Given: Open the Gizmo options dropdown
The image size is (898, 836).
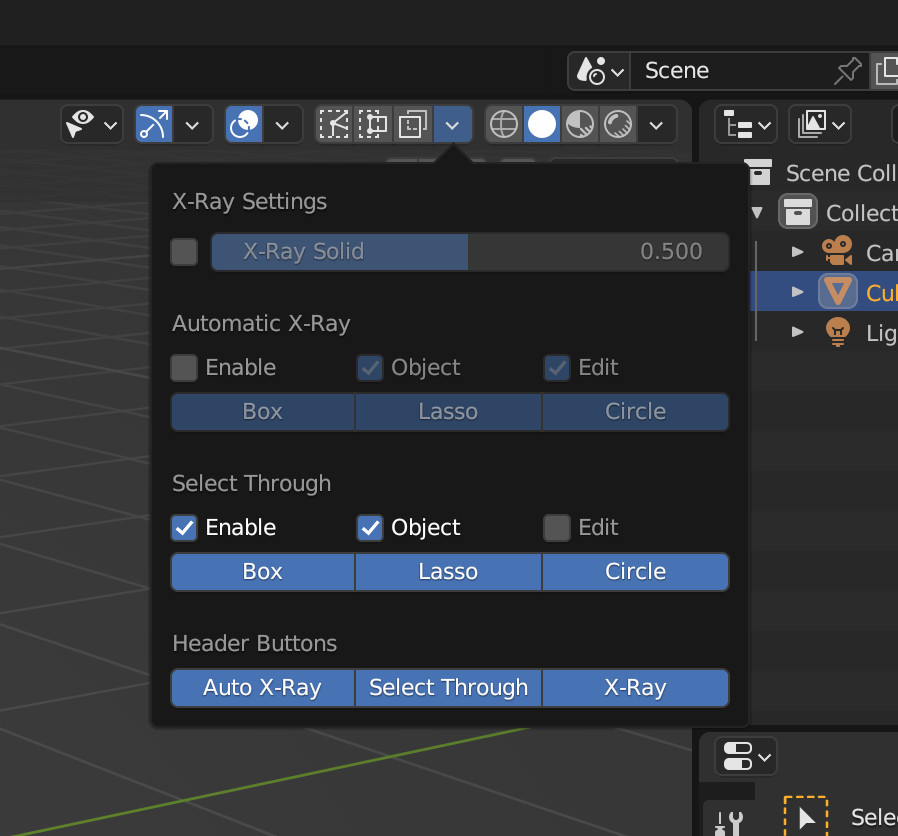Looking at the screenshot, I should [x=192, y=125].
